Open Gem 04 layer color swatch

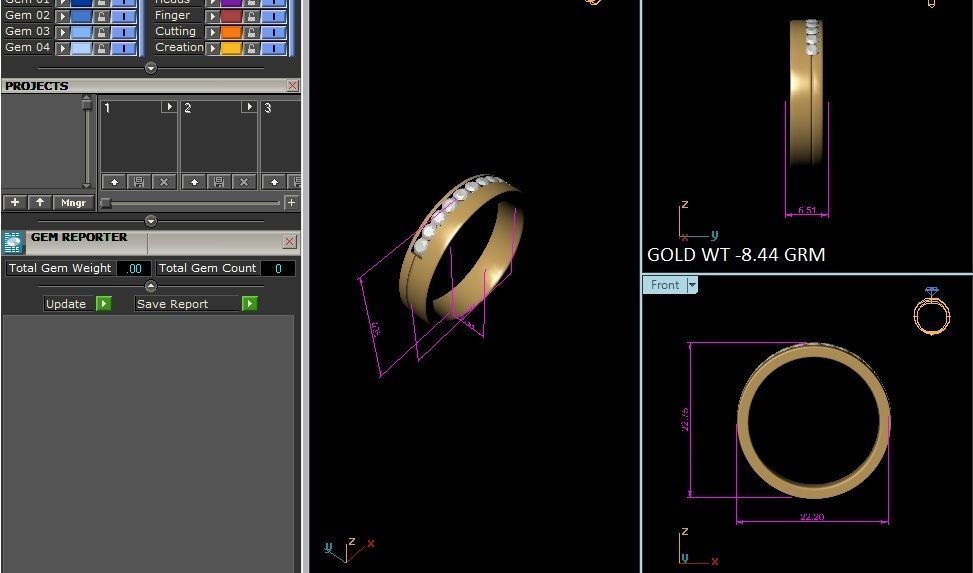coord(81,48)
